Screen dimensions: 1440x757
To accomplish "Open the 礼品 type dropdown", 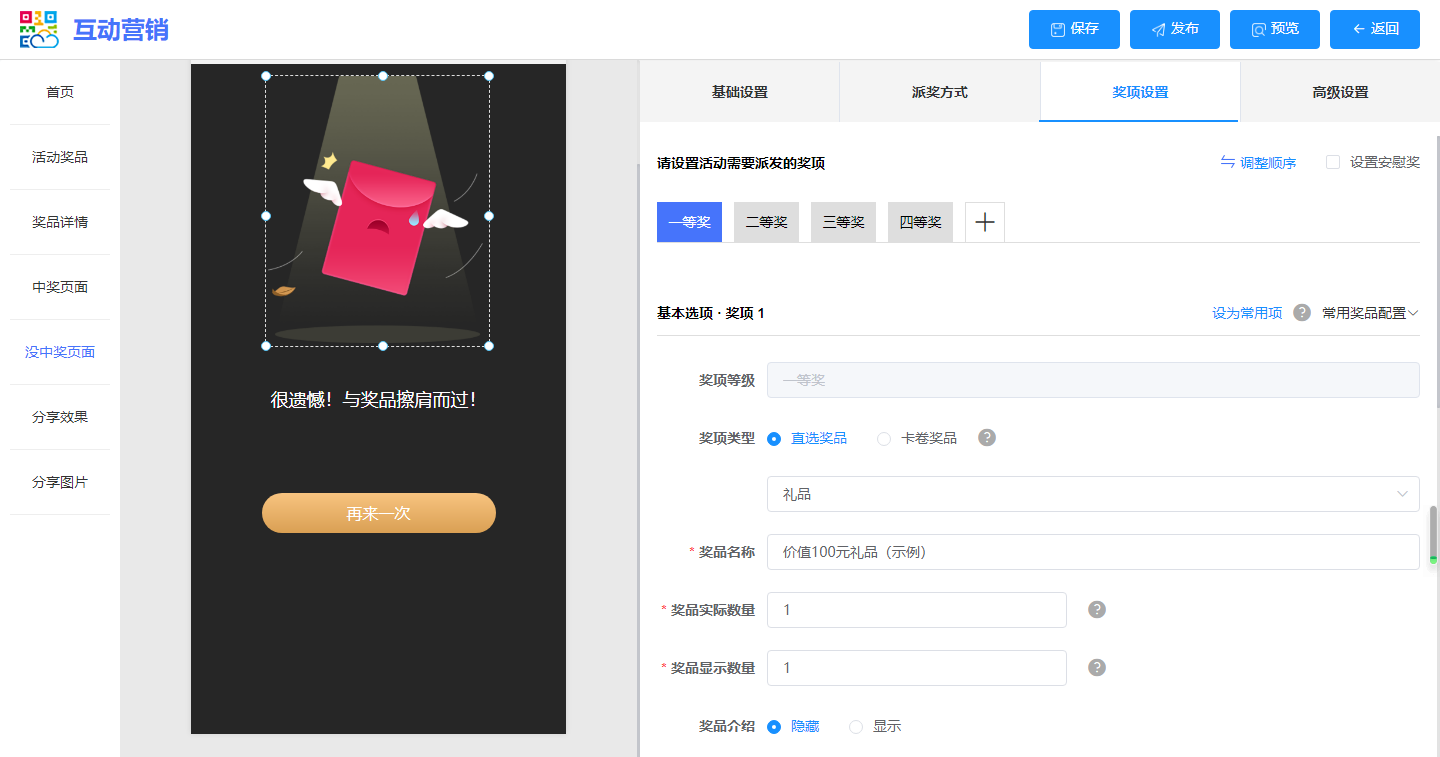I will 1093,494.
